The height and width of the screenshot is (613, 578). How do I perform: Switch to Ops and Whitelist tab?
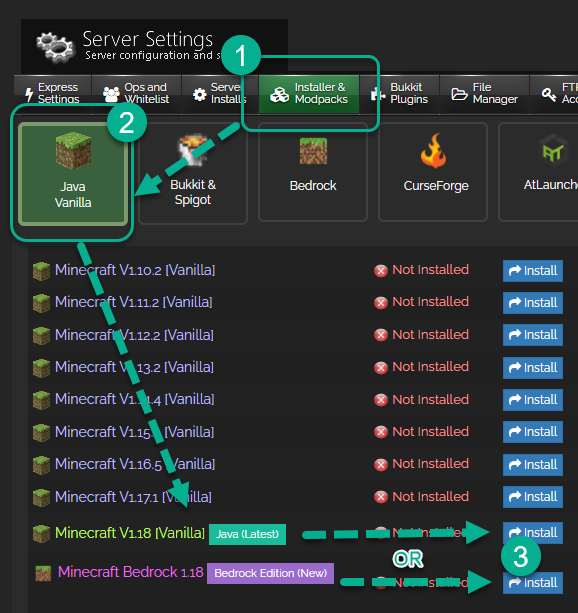[136, 94]
